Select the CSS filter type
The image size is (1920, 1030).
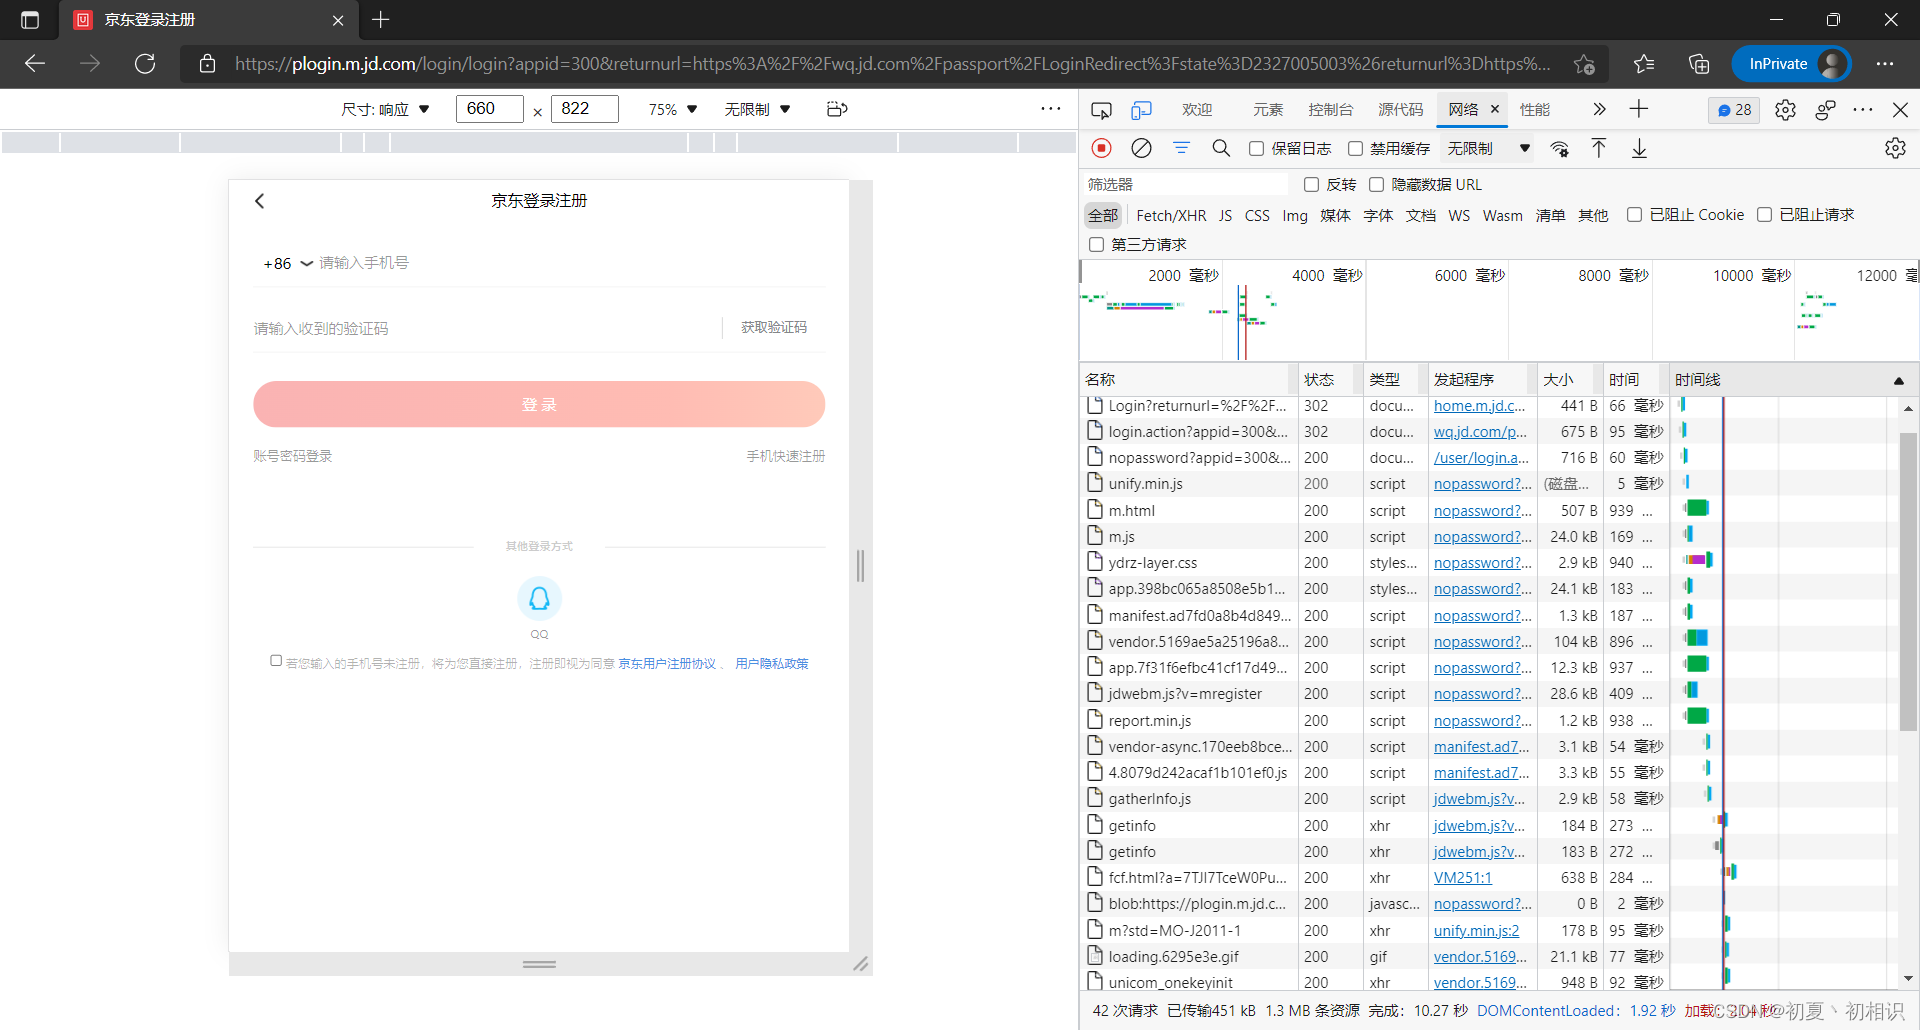tap(1257, 215)
